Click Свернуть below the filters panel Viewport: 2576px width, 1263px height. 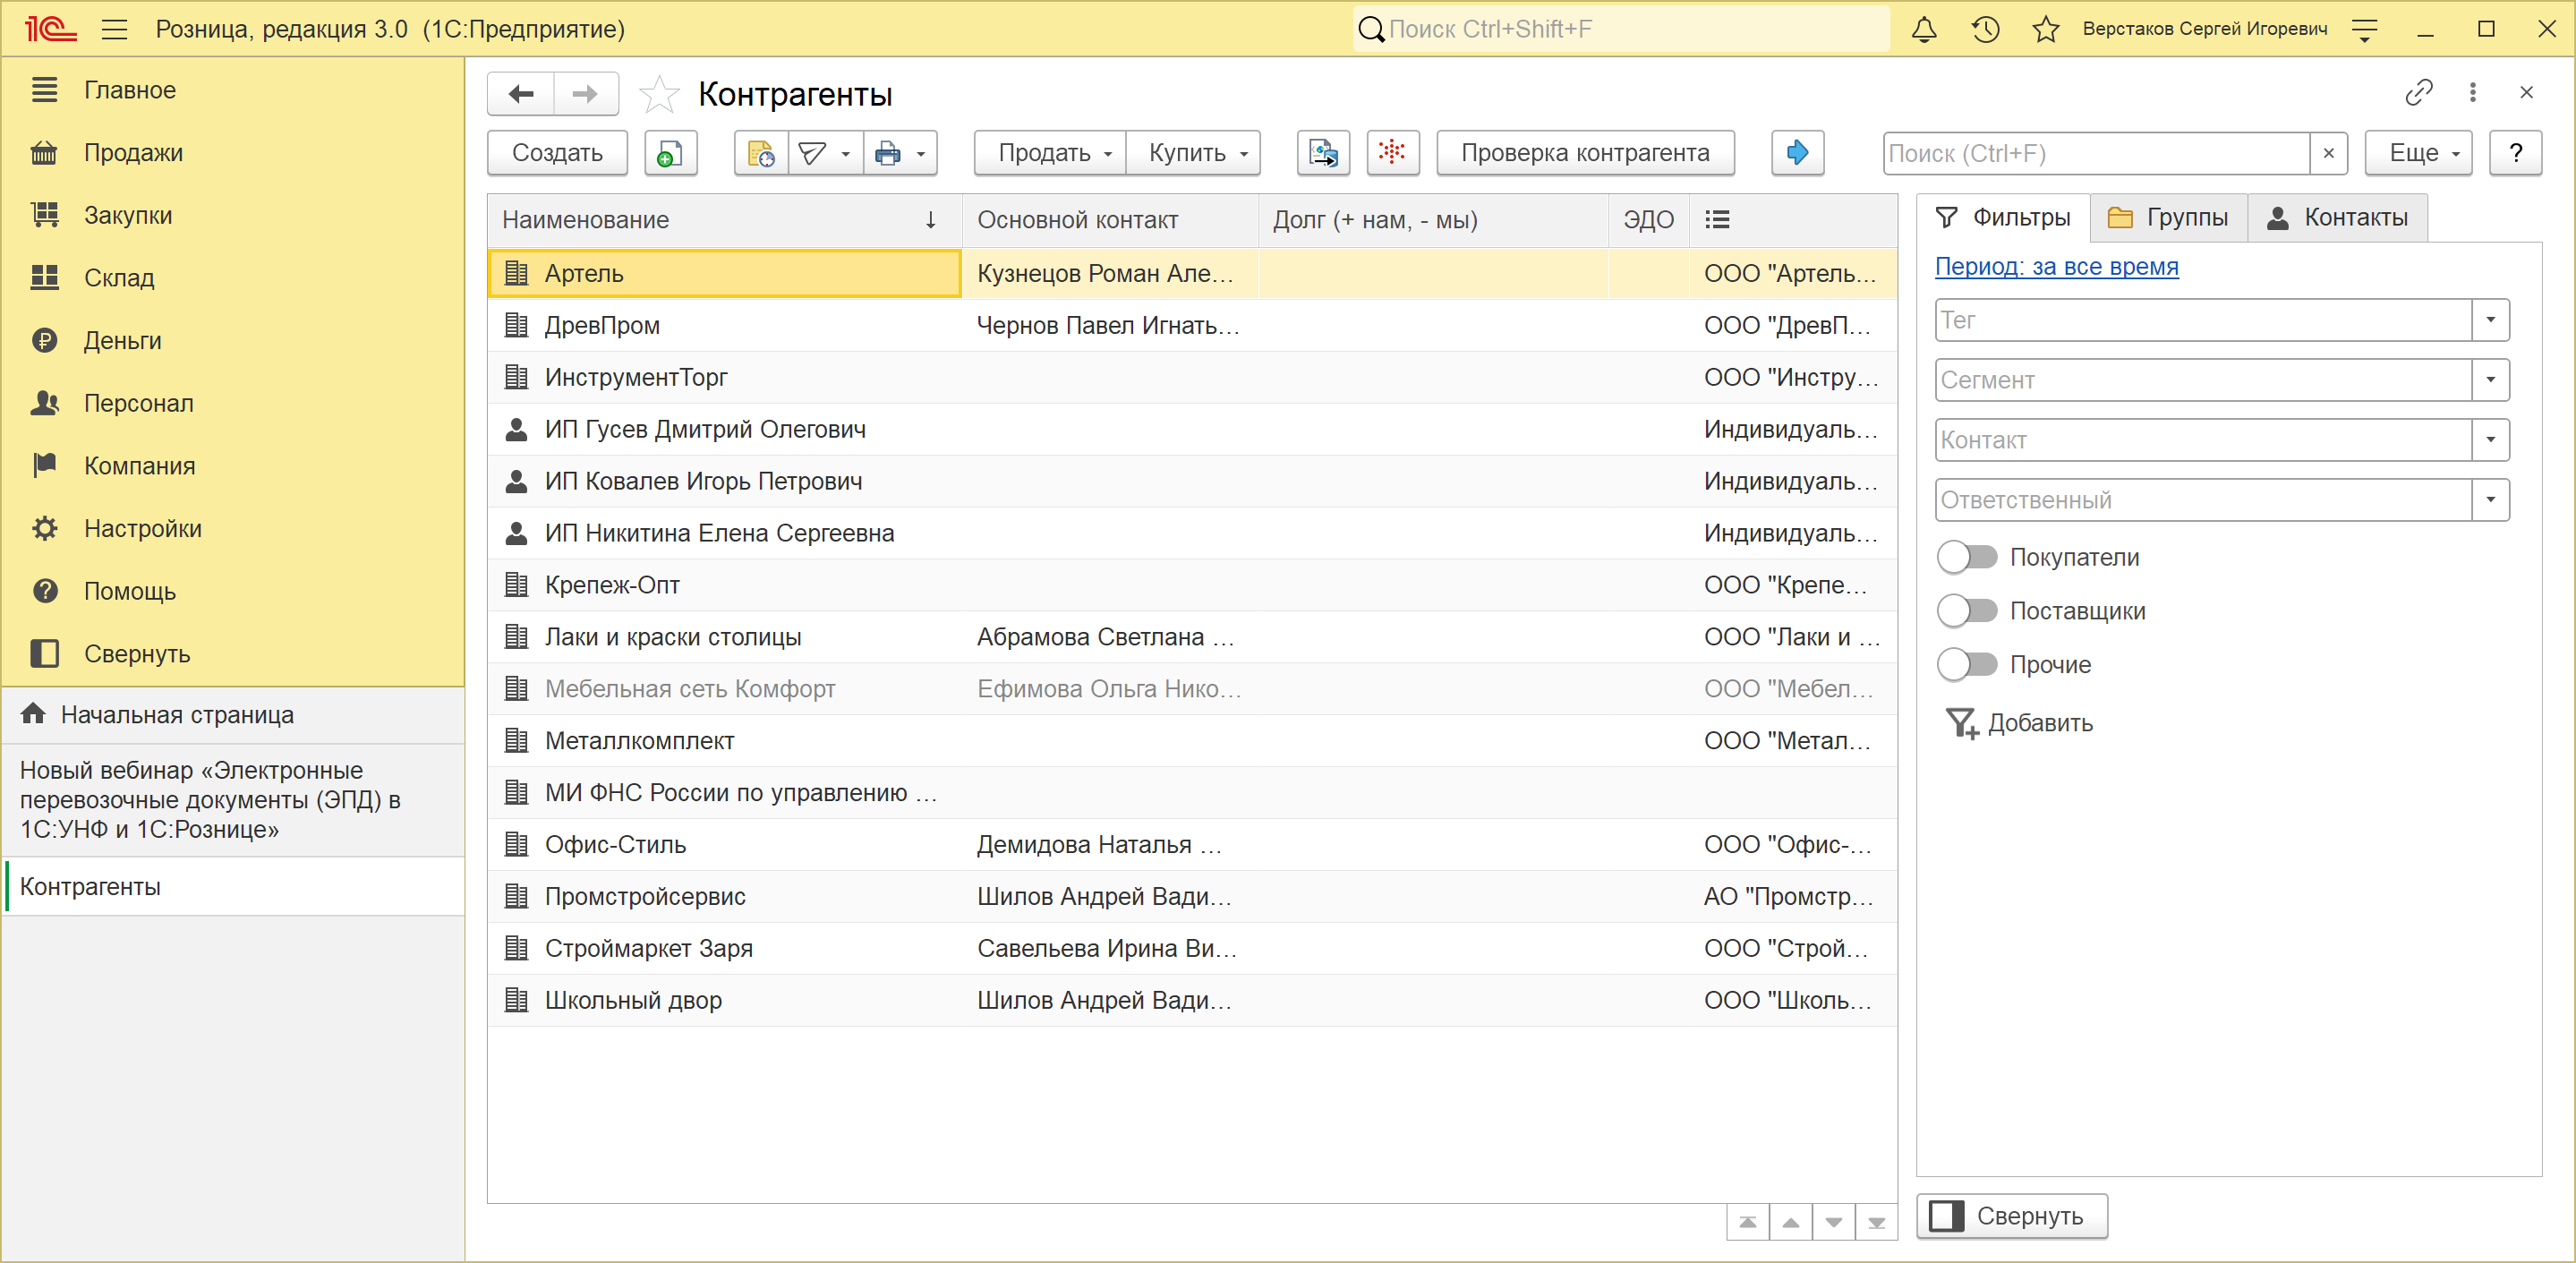2011,1216
